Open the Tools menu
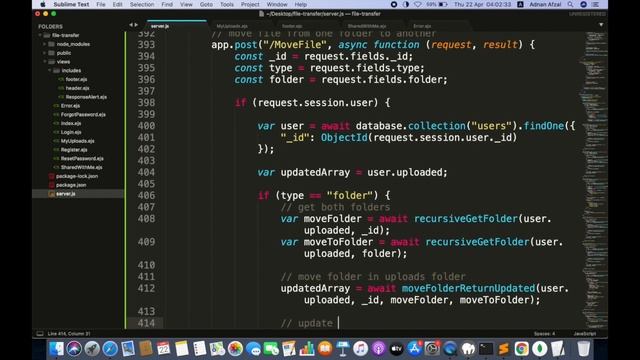Screen dimensions: 640x360 227,4
